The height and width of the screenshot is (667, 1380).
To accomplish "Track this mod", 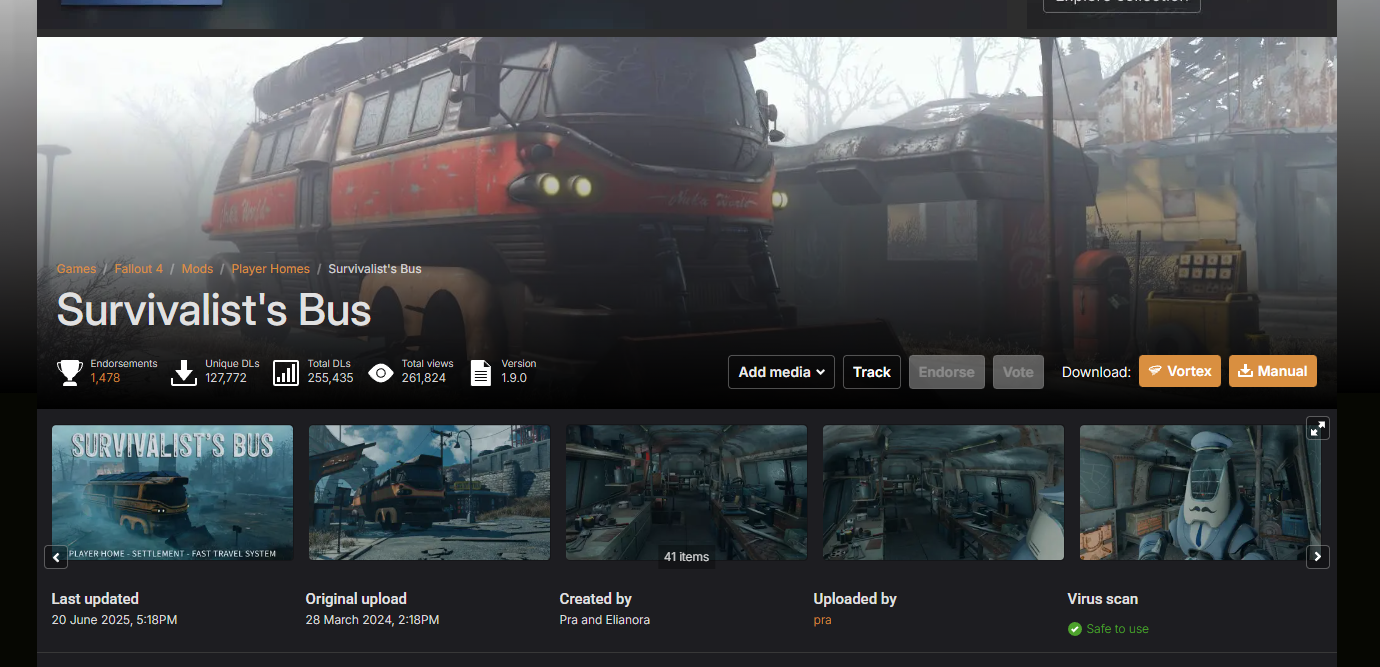I will point(872,372).
